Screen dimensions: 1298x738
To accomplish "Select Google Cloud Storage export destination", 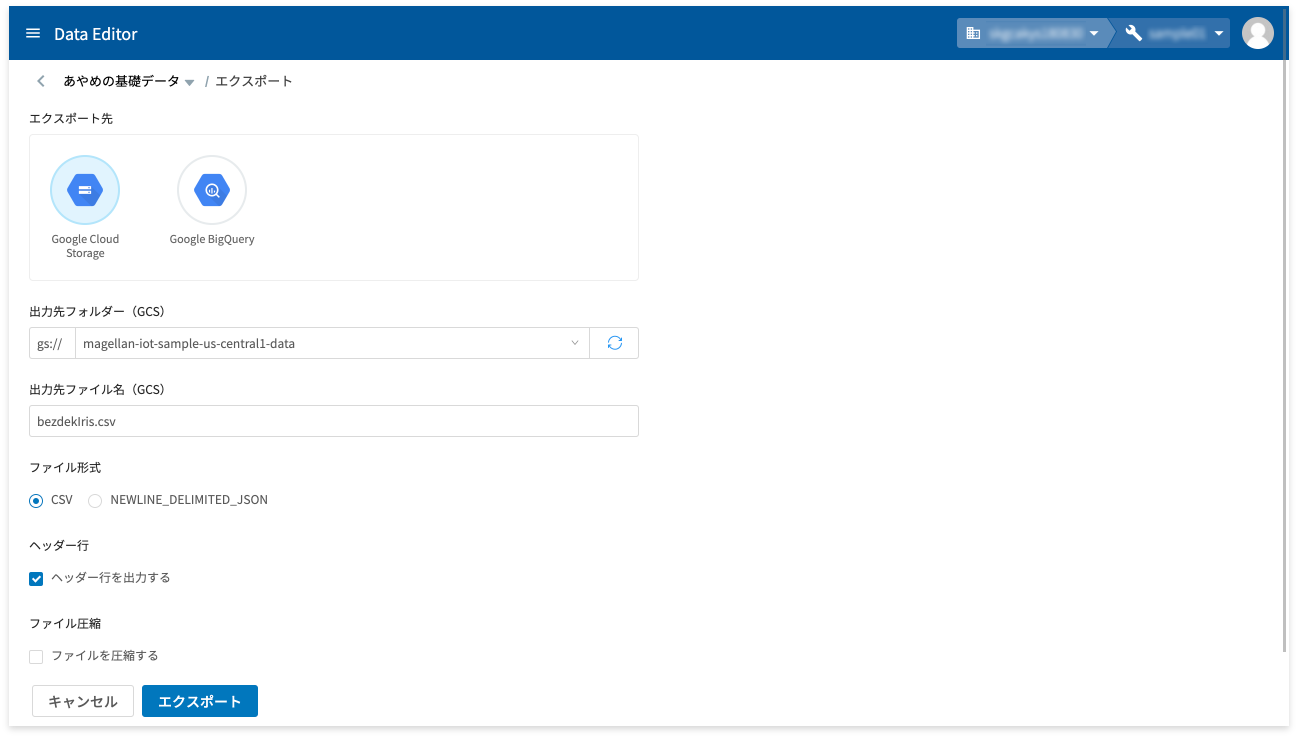I will 85,190.
